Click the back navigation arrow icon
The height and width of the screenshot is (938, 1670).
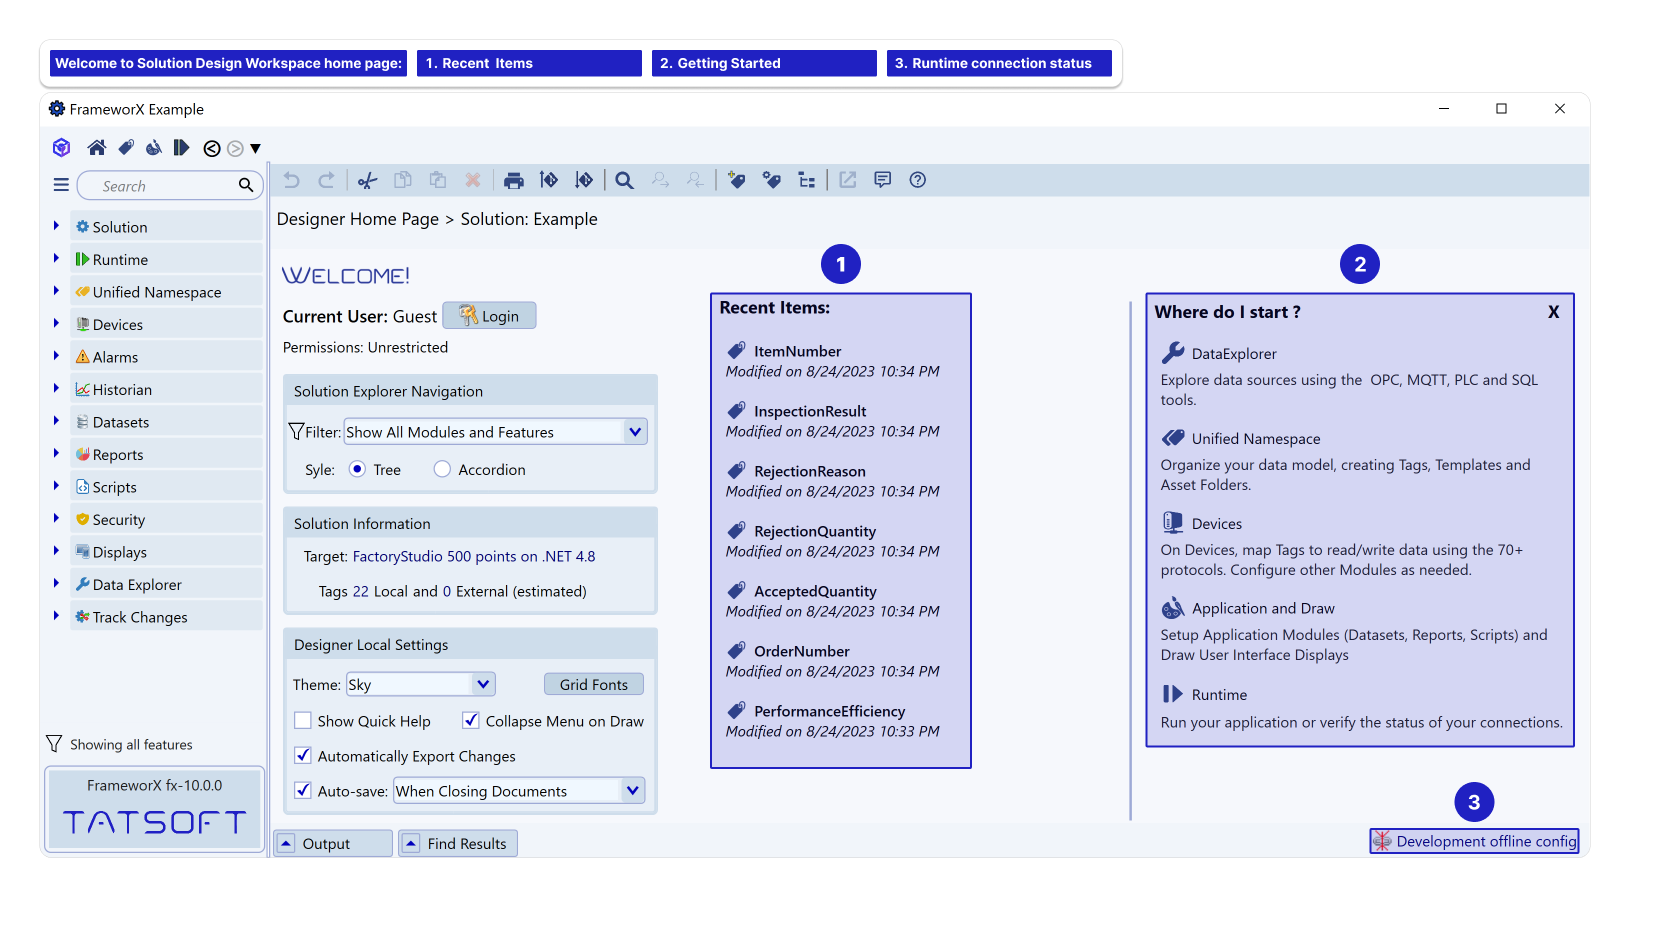[212, 148]
